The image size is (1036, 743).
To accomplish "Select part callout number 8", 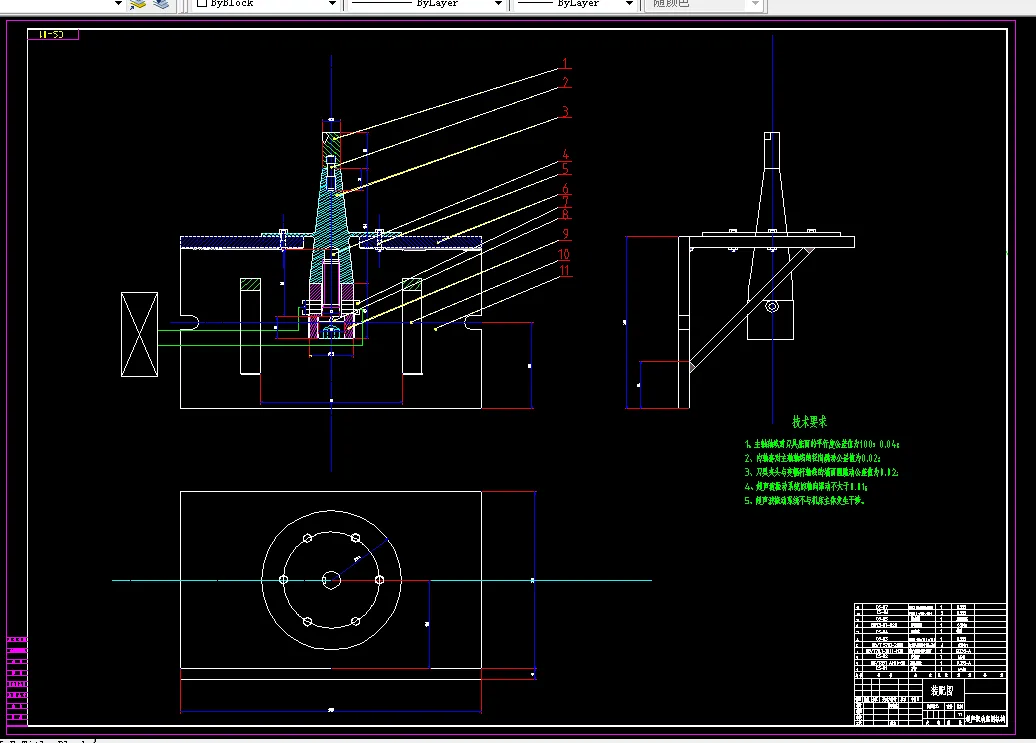I will (x=566, y=214).
